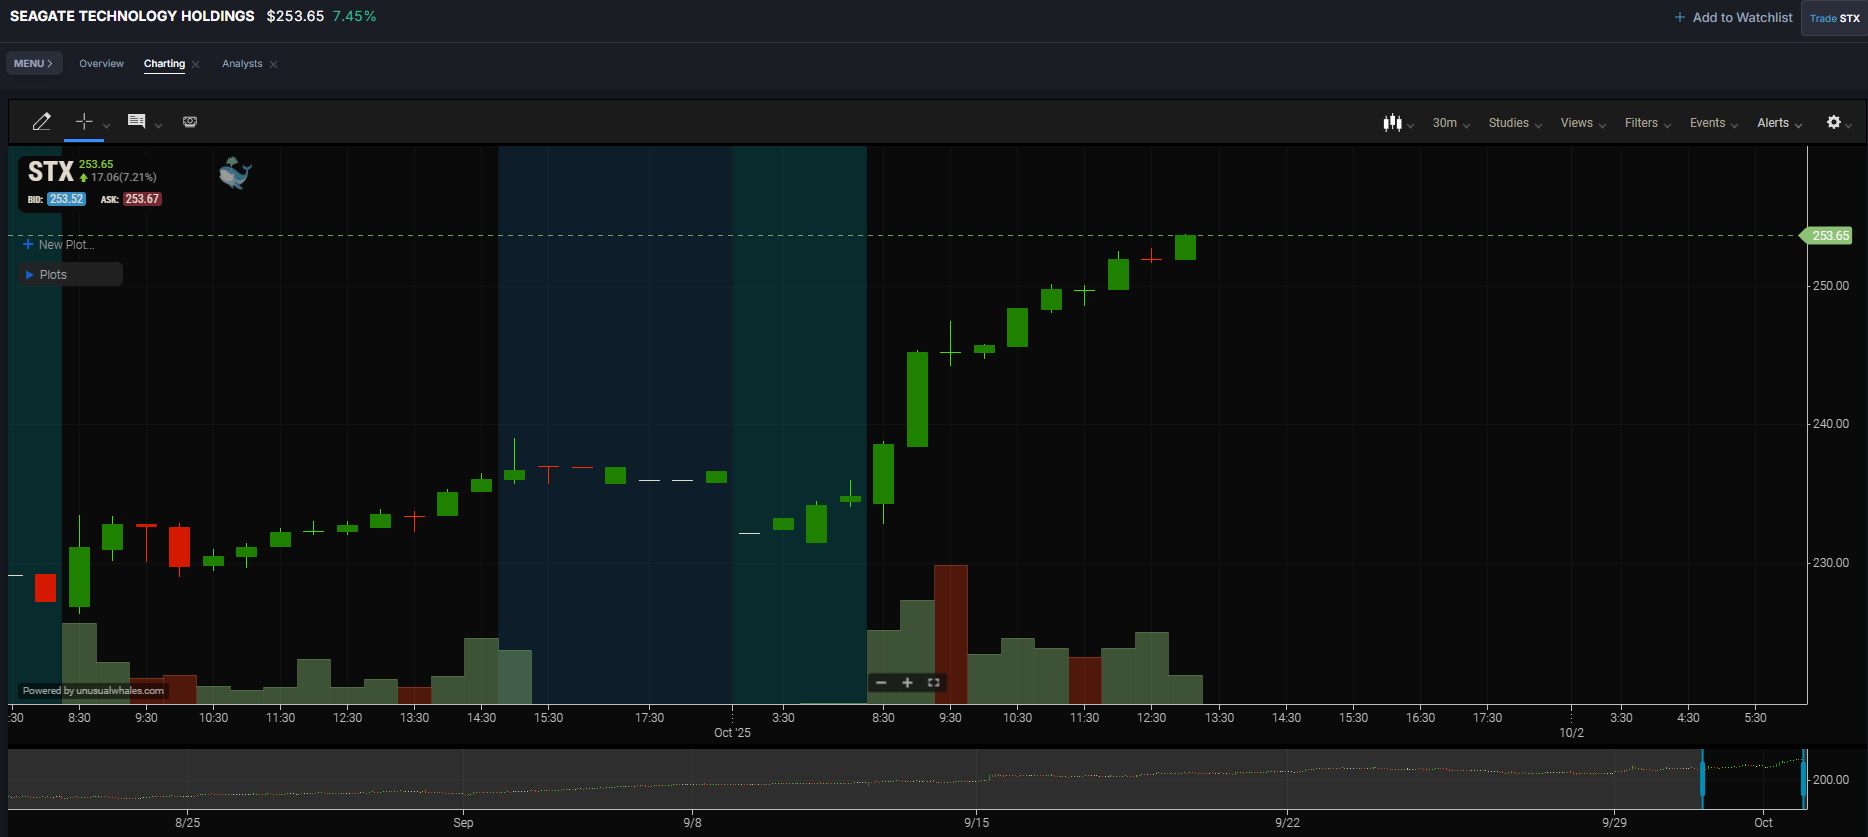Viewport: 1868px width, 837px height.
Task: Click the 8/25 date in the navigator
Action: pos(187,823)
